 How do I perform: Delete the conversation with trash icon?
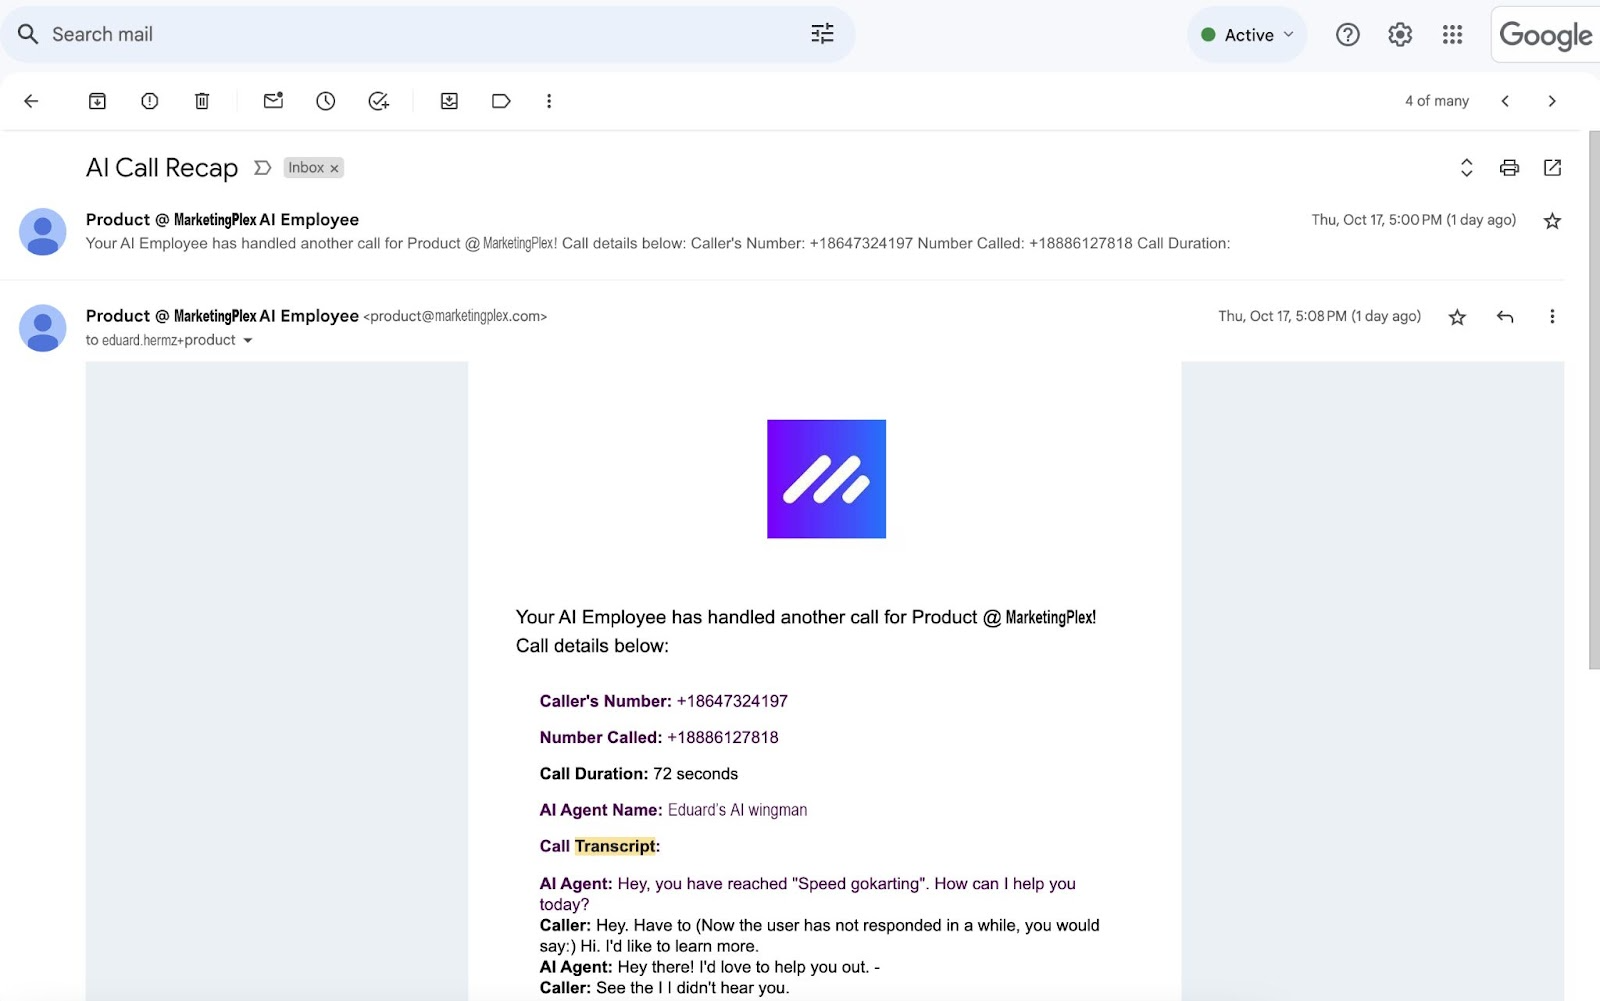(202, 101)
